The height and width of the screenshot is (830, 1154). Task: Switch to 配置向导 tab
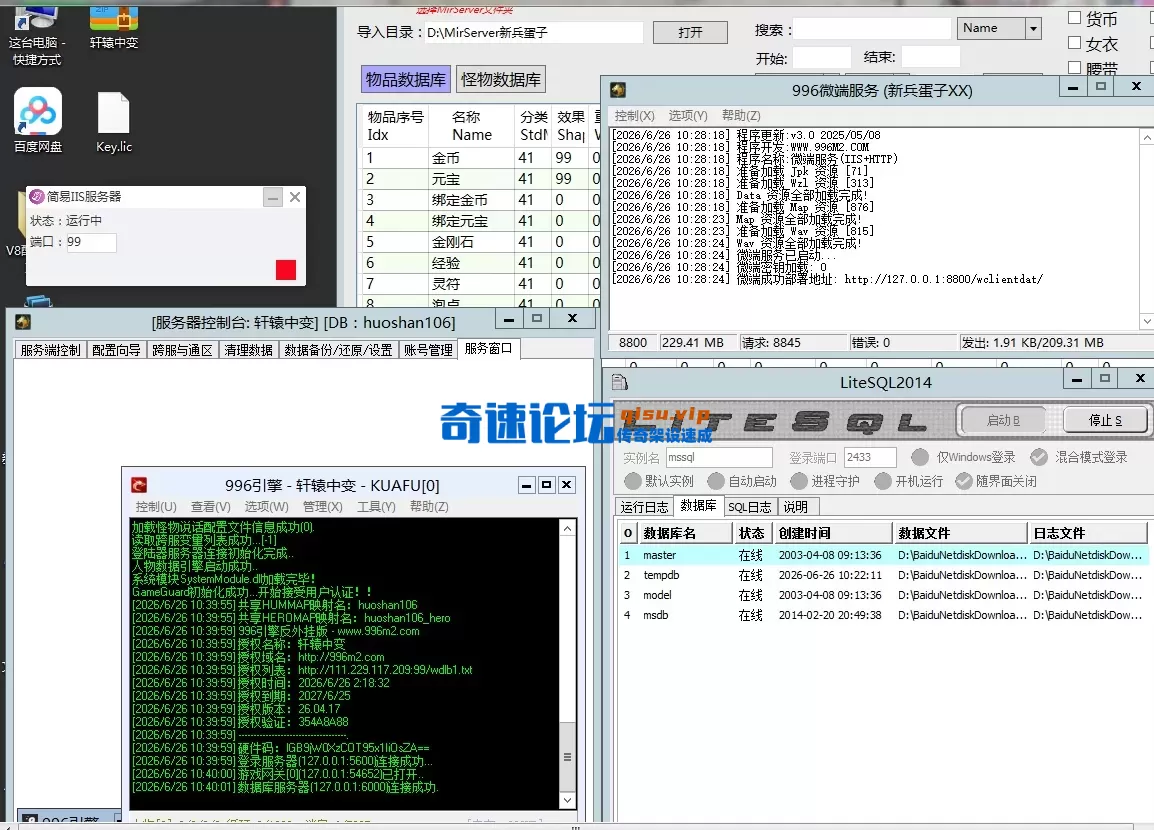pyautogui.click(x=116, y=350)
